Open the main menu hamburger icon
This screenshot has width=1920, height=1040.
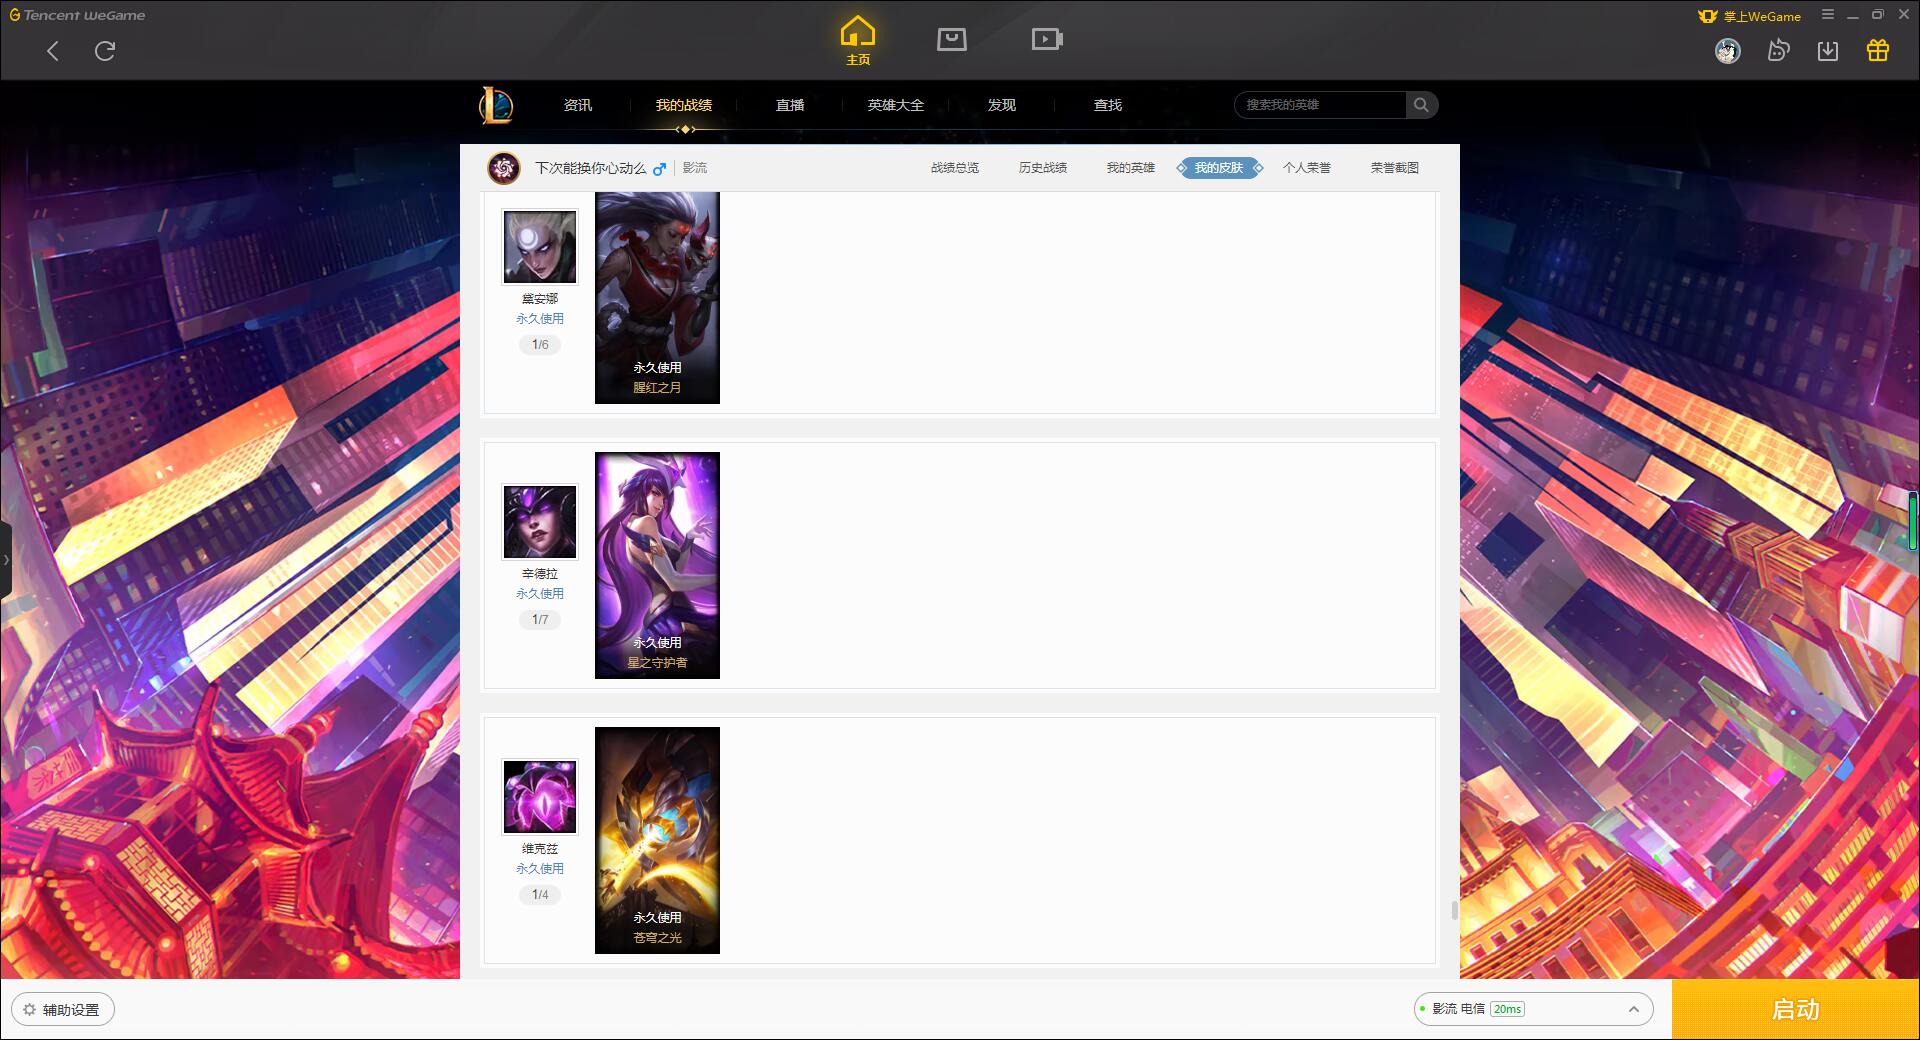coord(1828,15)
